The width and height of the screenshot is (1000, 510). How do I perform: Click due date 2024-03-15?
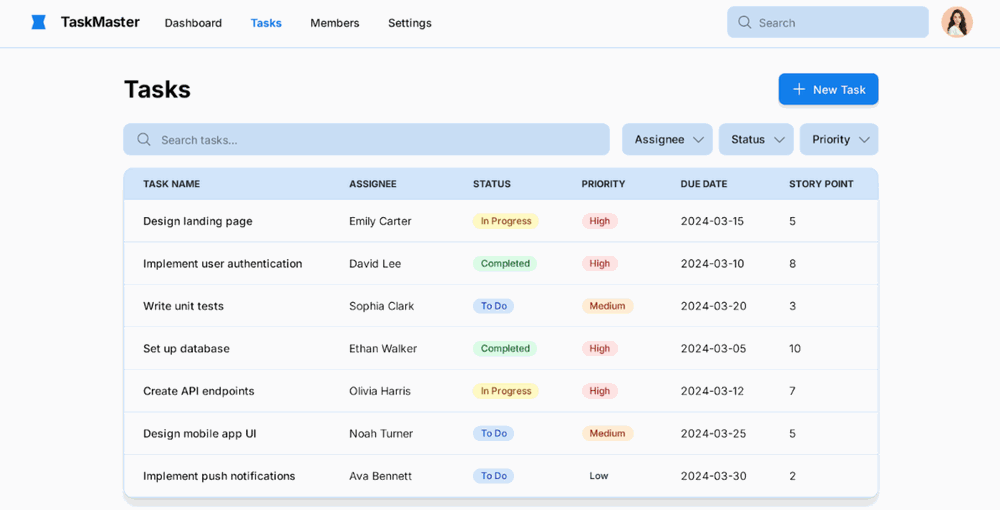[x=712, y=221]
